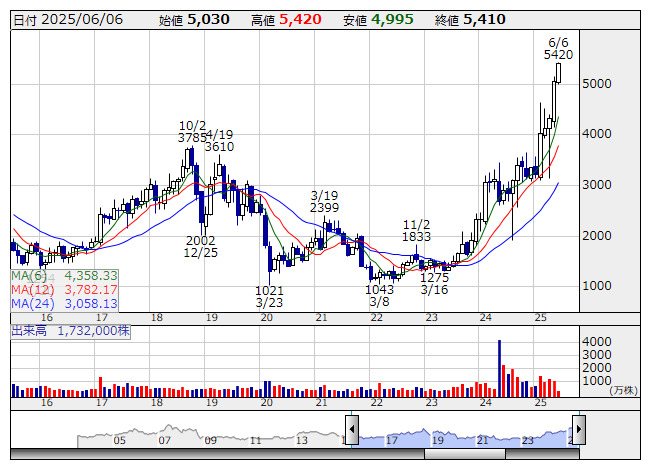The image size is (653, 470).
Task: Click the 3/19 2399 high annotation
Action: [x=324, y=201]
